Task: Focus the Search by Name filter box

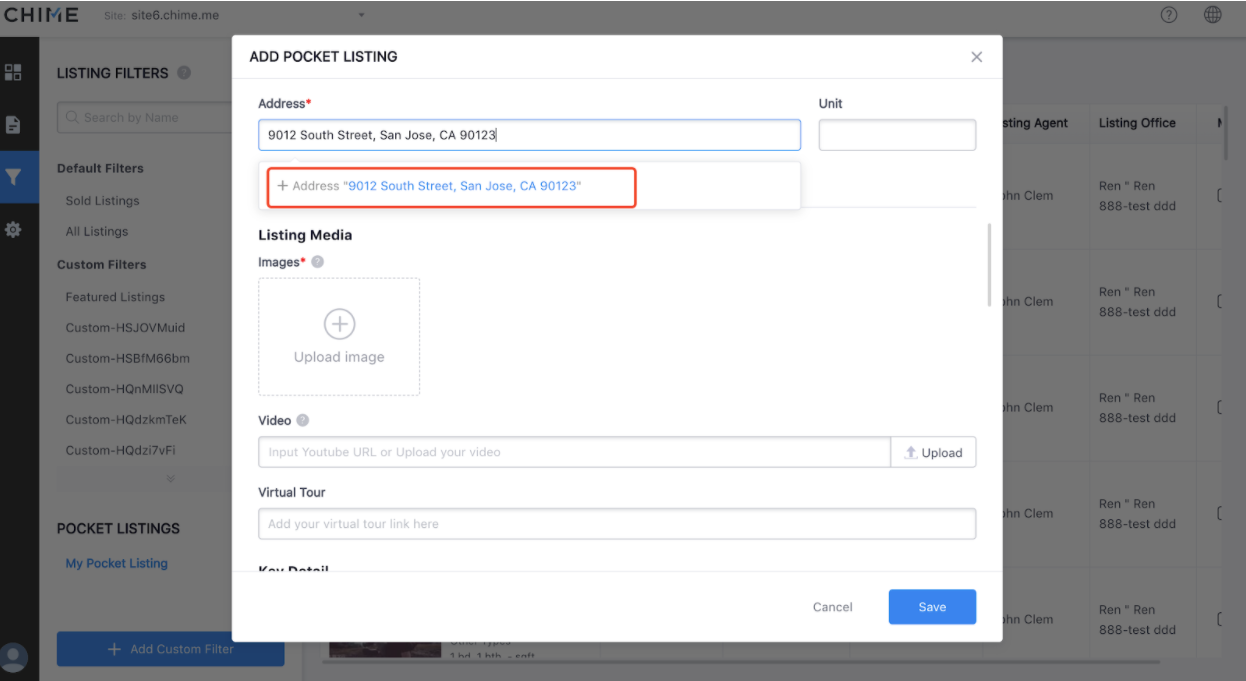Action: pyautogui.click(x=145, y=117)
